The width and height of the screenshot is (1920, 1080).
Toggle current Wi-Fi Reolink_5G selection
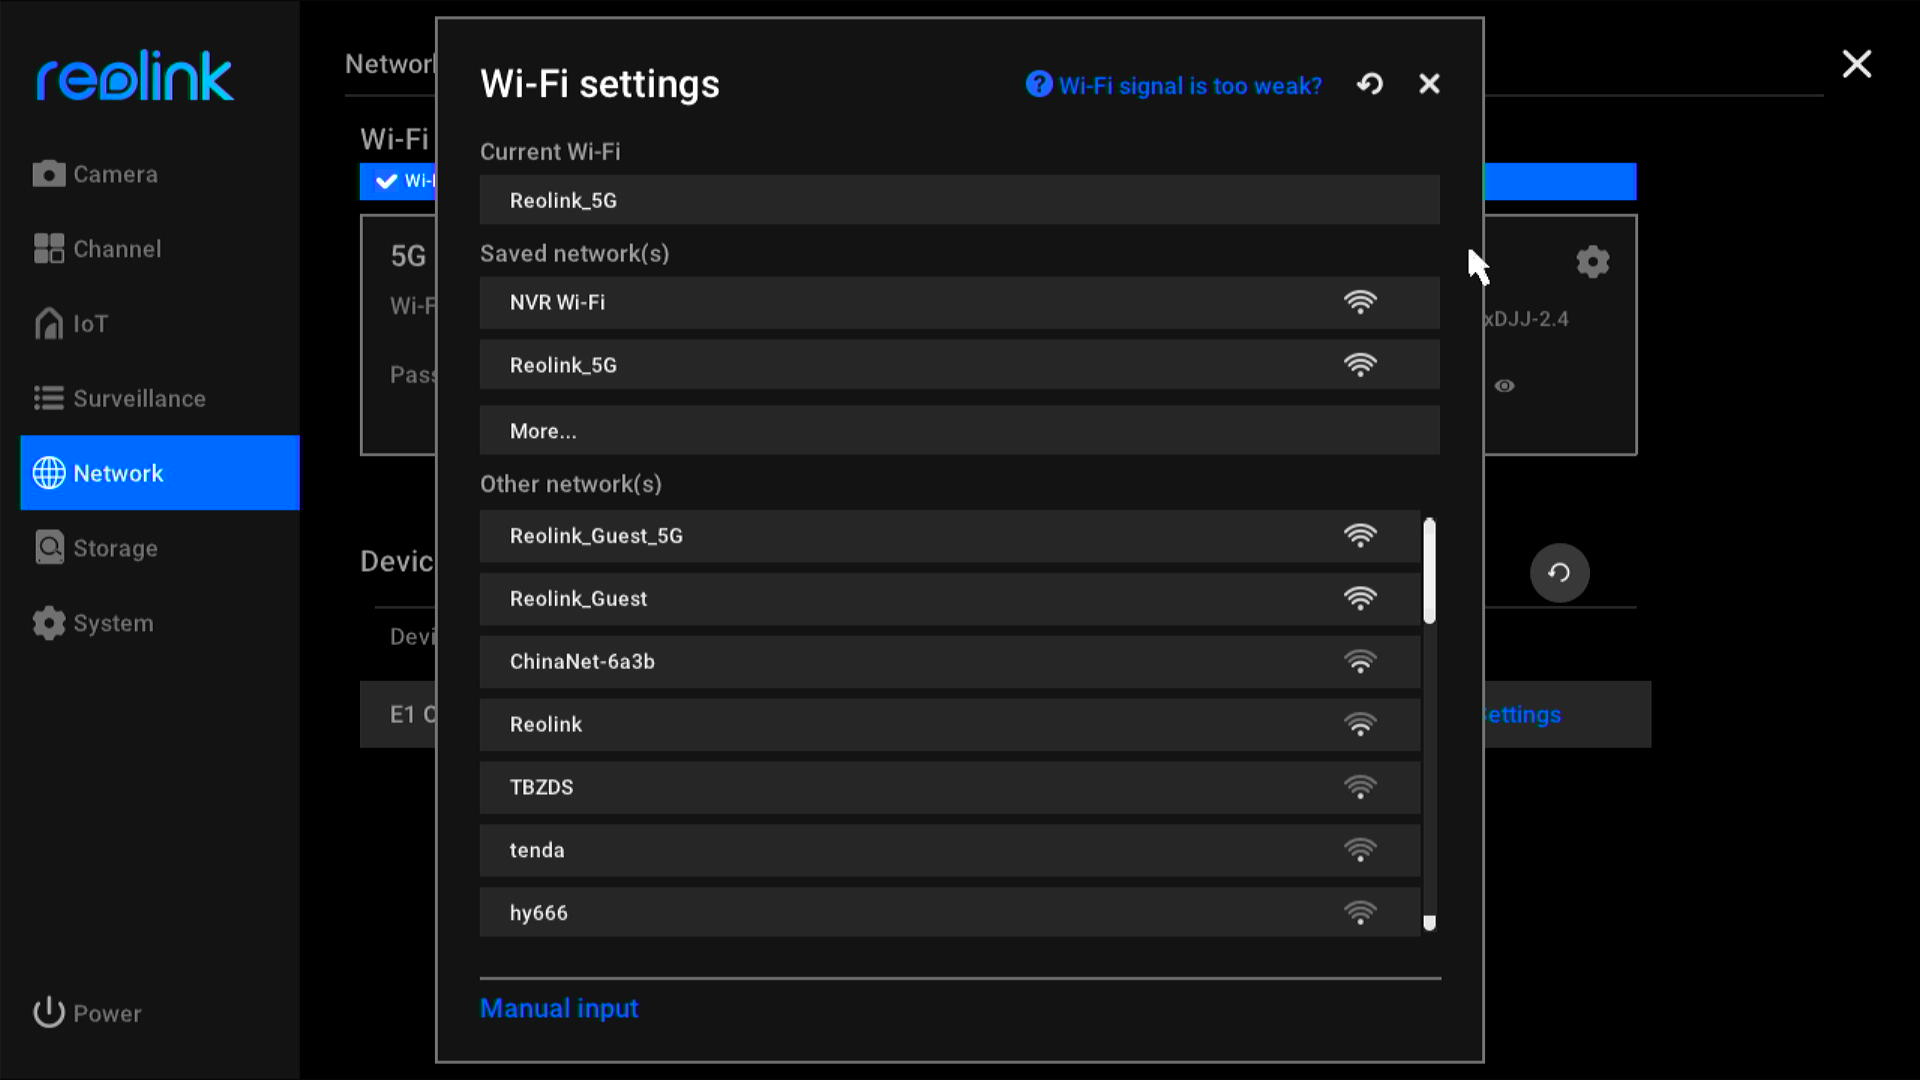click(960, 200)
